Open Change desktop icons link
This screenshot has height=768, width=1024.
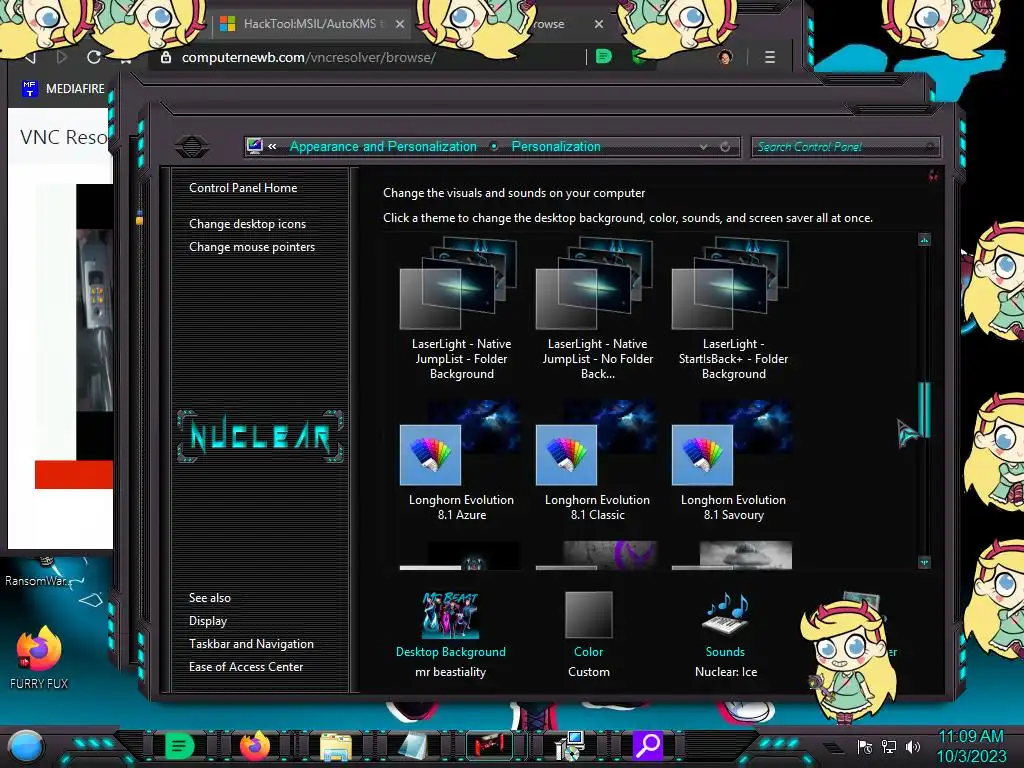(x=248, y=224)
